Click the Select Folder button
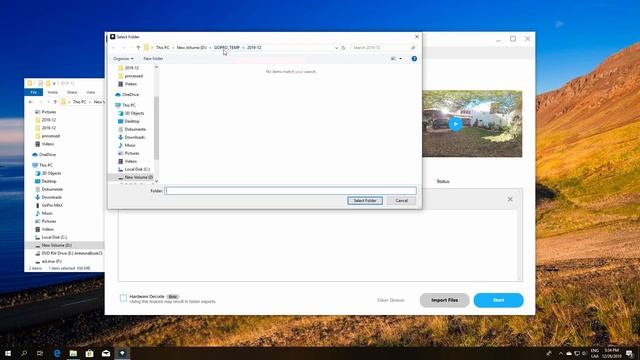The image size is (640, 360). click(365, 200)
